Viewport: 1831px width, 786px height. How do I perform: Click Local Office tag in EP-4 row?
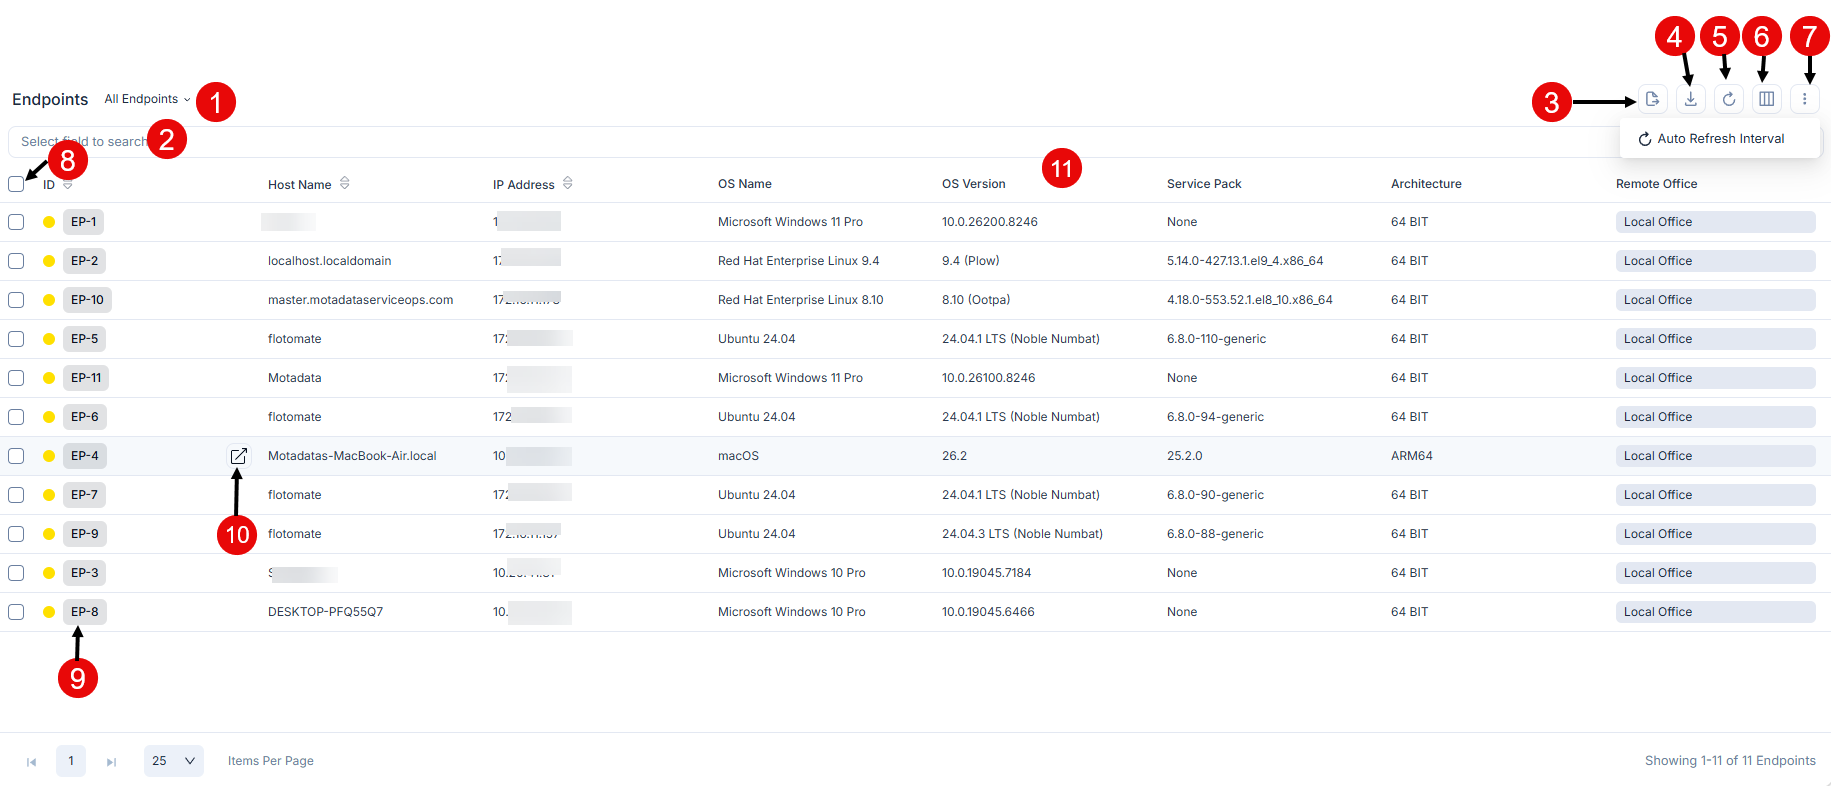click(x=1715, y=456)
